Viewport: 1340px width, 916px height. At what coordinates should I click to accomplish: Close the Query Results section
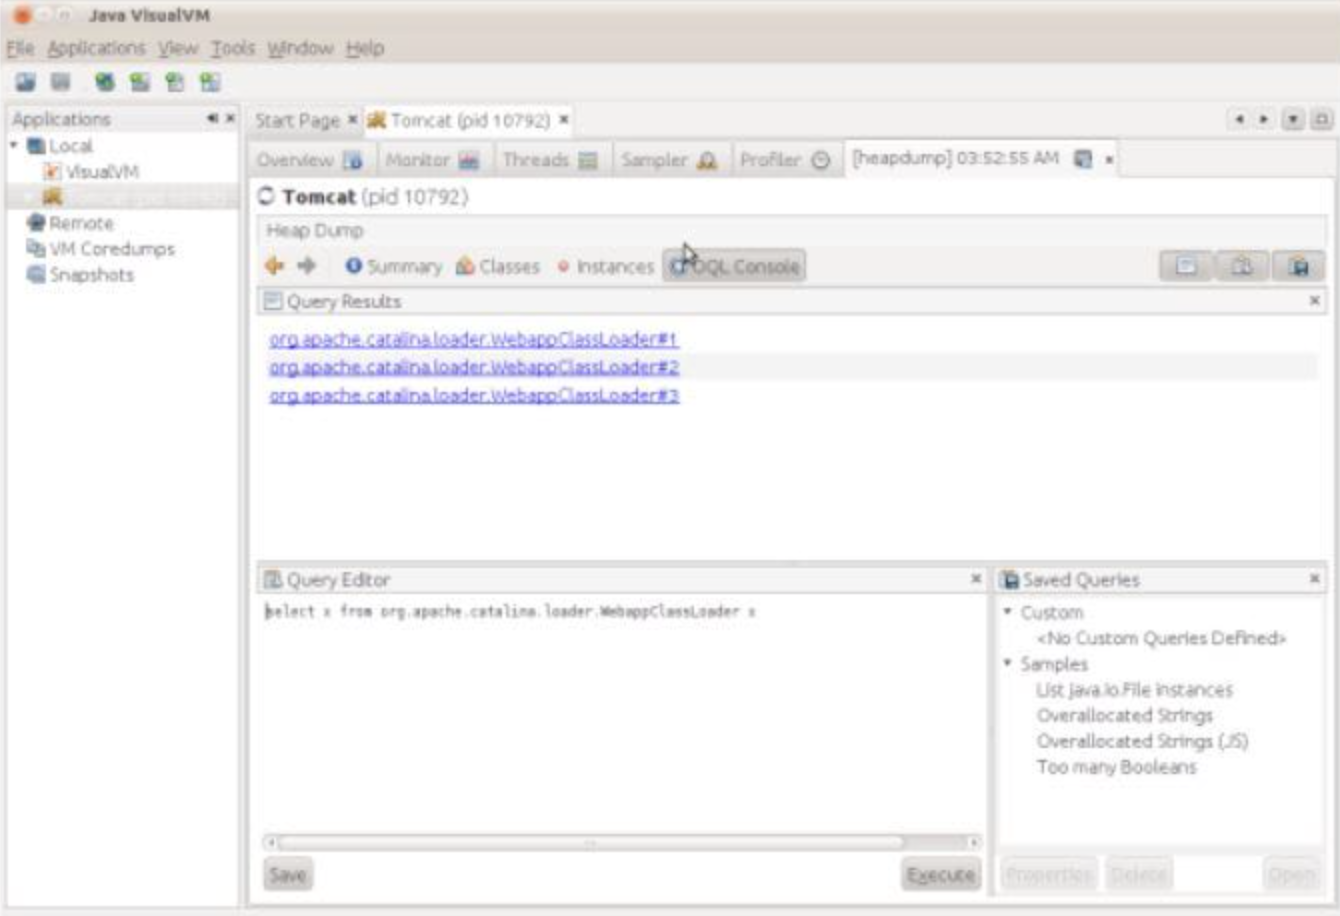(x=1315, y=301)
